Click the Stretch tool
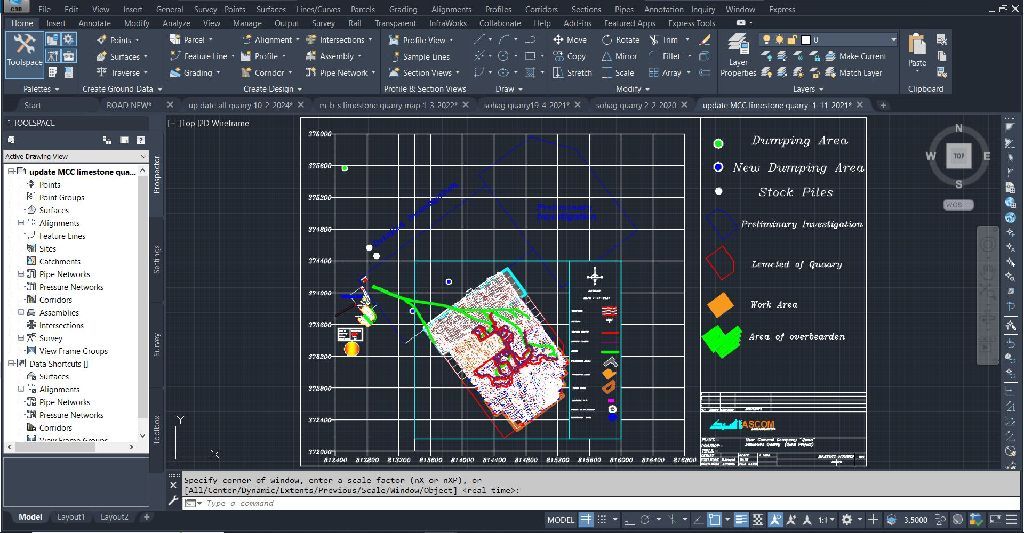Viewport: 1024px width, 533px height. coord(571,73)
